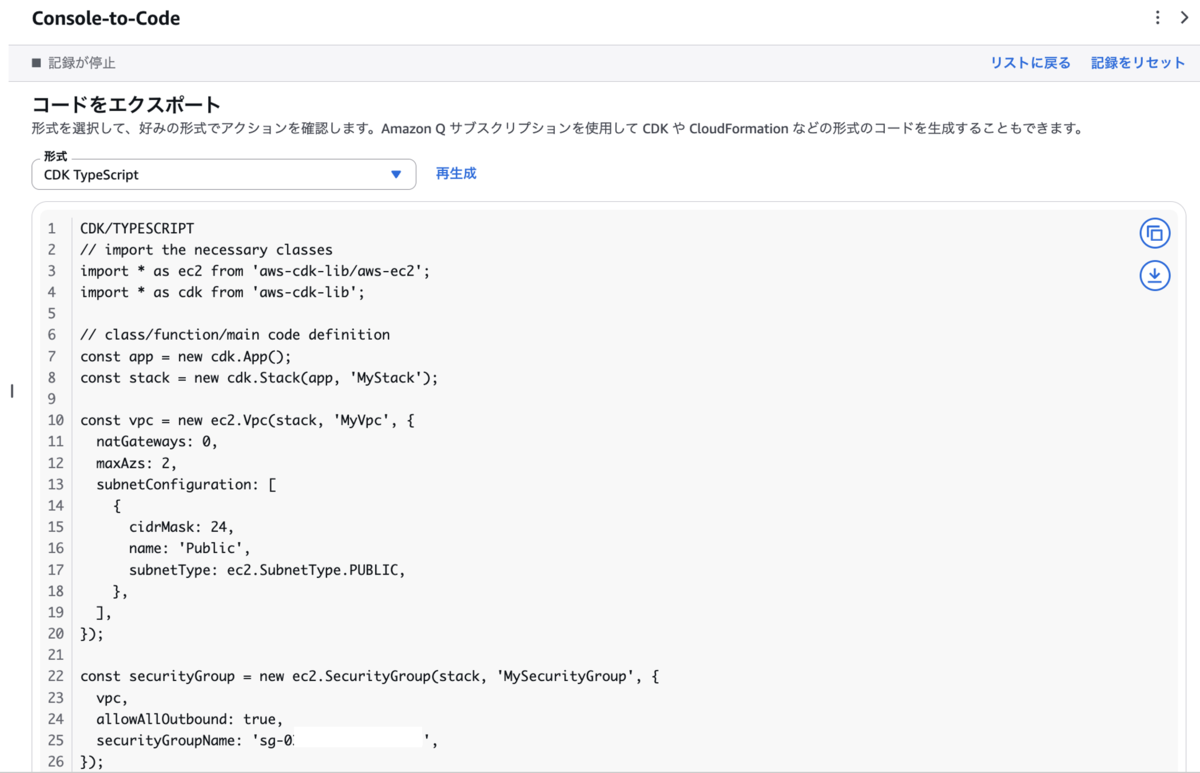Click line importing cdk from 'aws-cdk-lib'
This screenshot has height=773, width=1200.
[x=223, y=292]
